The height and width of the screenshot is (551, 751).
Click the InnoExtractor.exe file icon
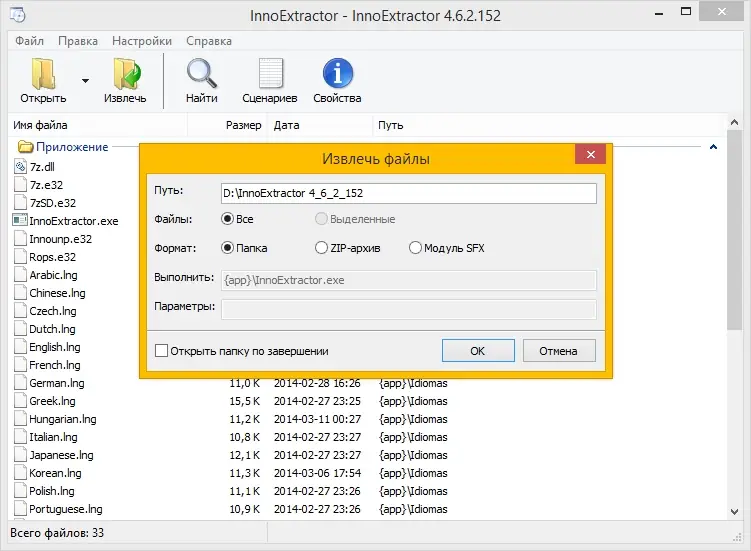20,220
